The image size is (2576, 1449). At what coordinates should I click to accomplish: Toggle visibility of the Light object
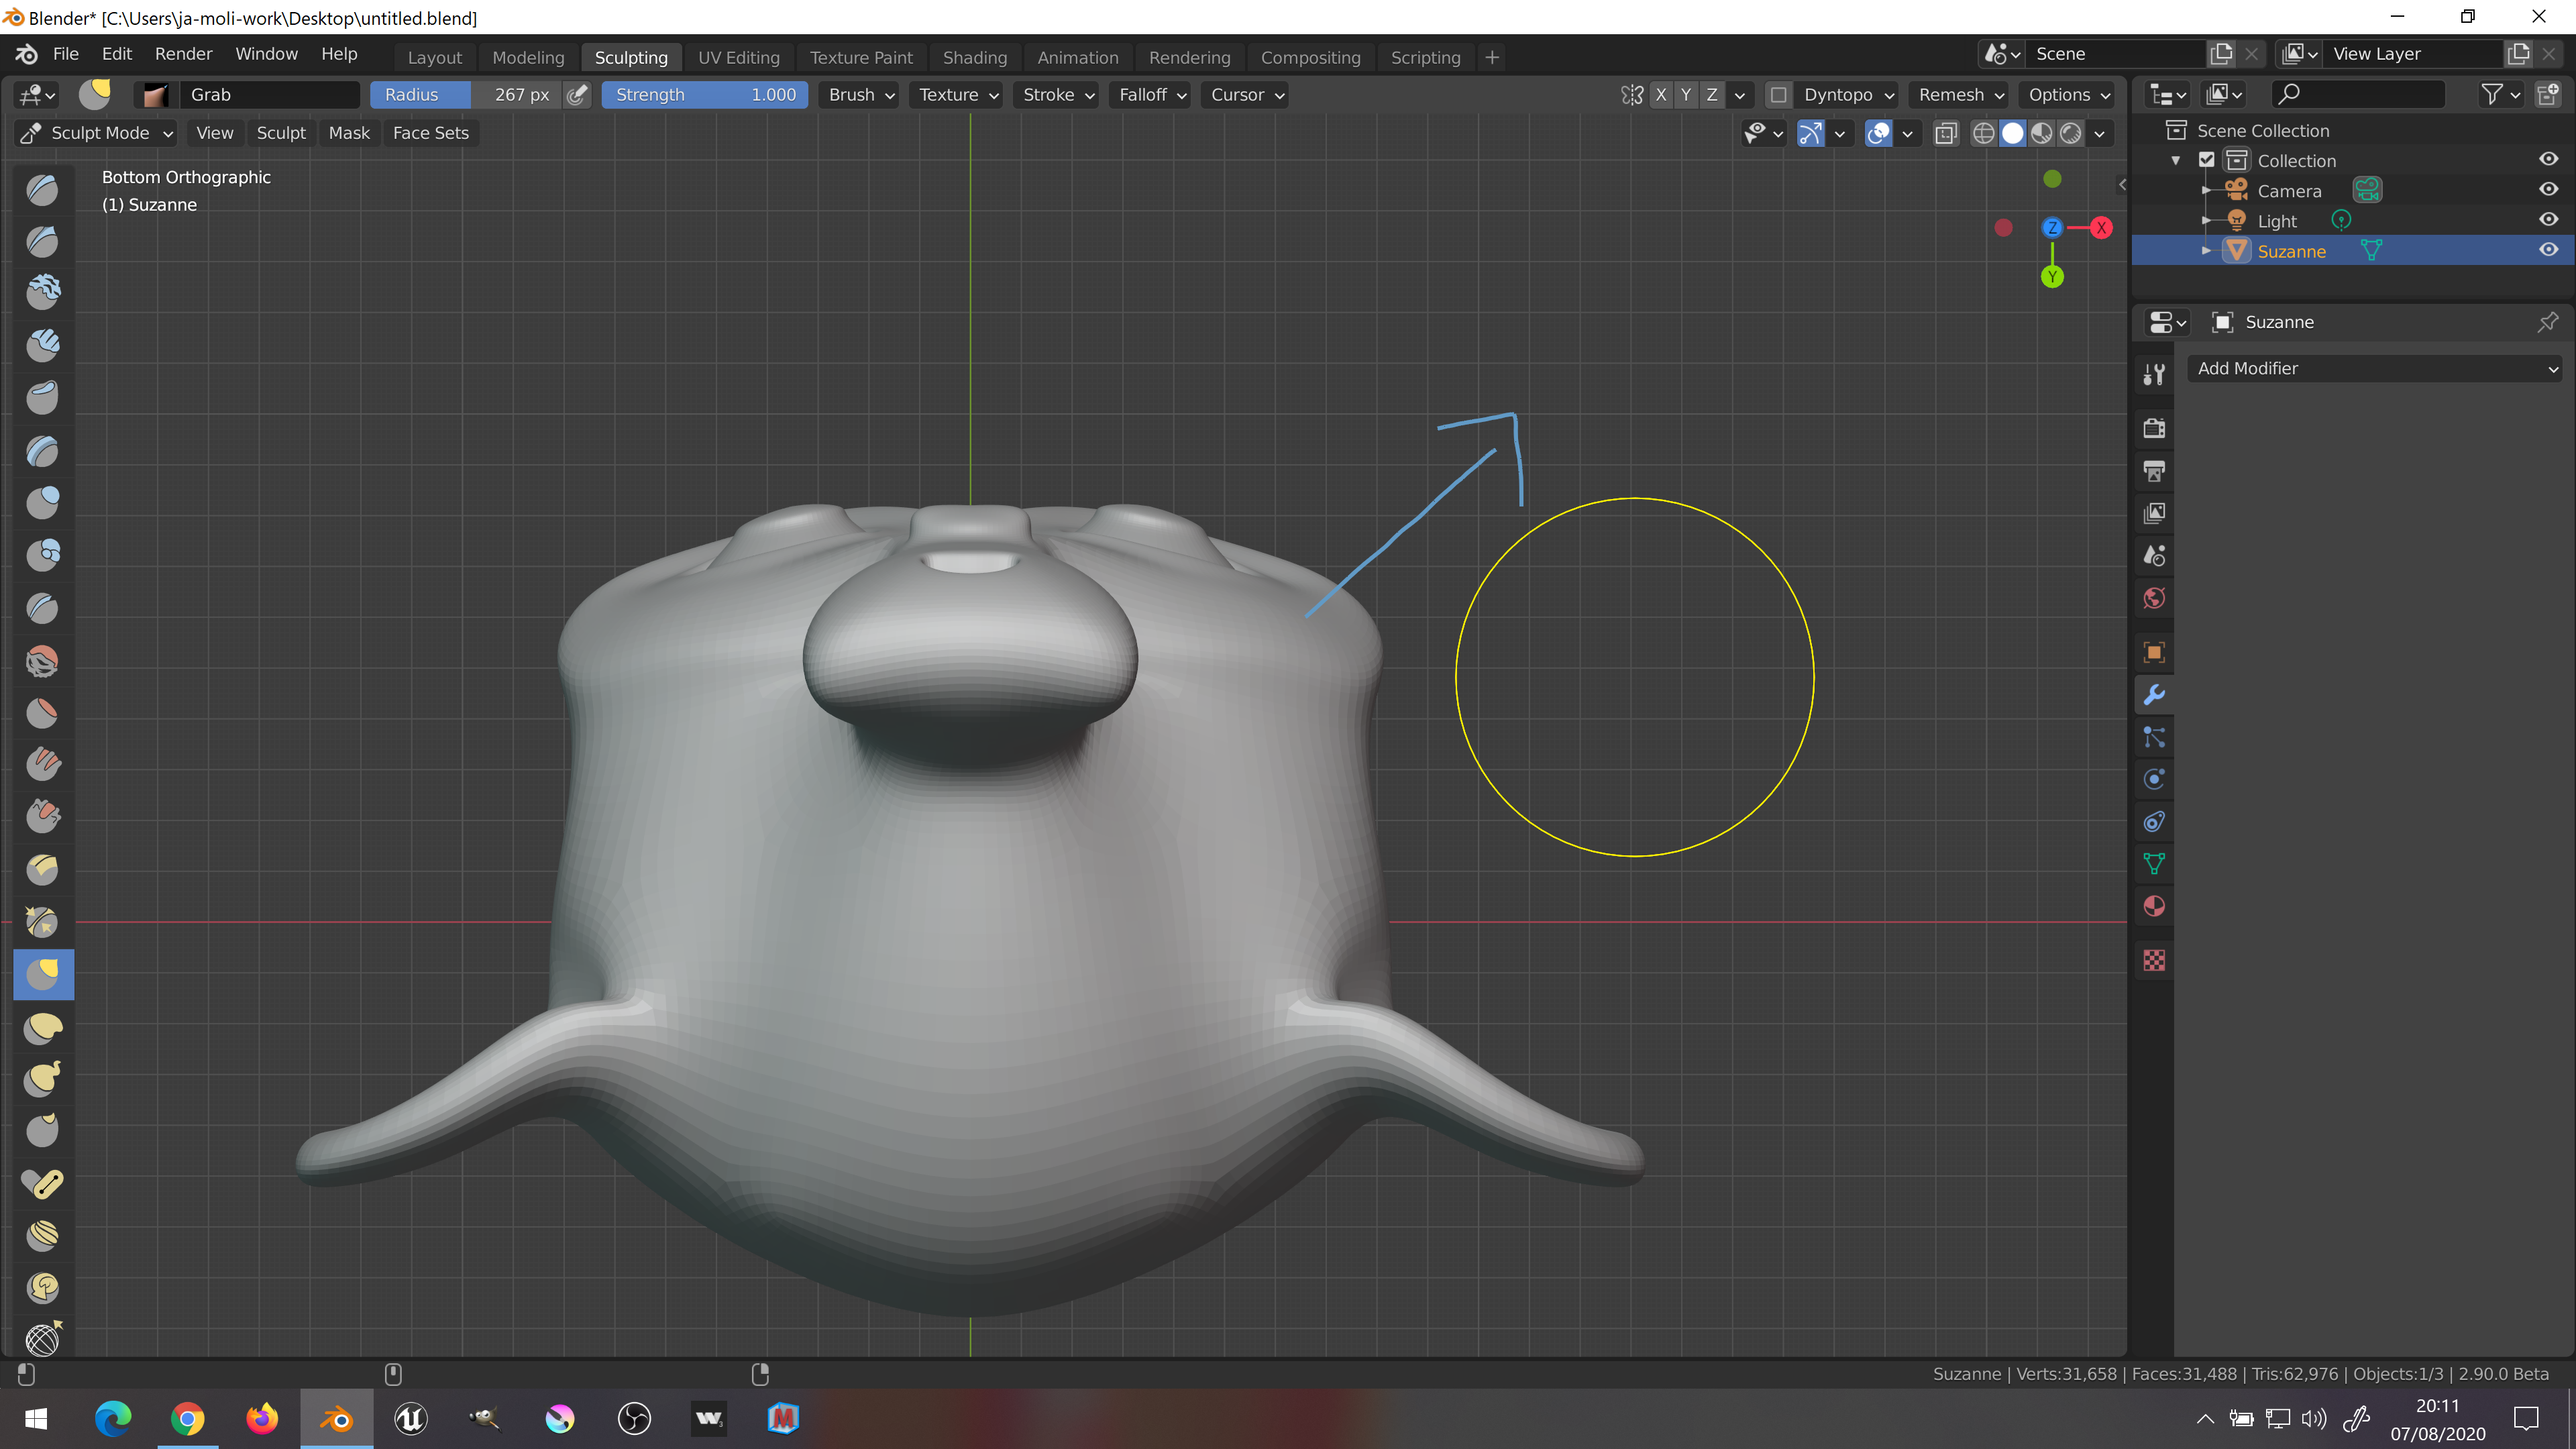(x=2548, y=220)
